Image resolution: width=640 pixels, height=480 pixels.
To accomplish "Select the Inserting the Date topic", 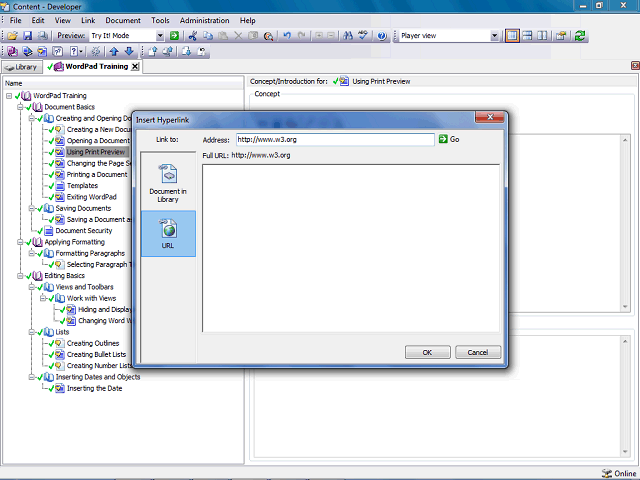I will [x=95, y=389].
